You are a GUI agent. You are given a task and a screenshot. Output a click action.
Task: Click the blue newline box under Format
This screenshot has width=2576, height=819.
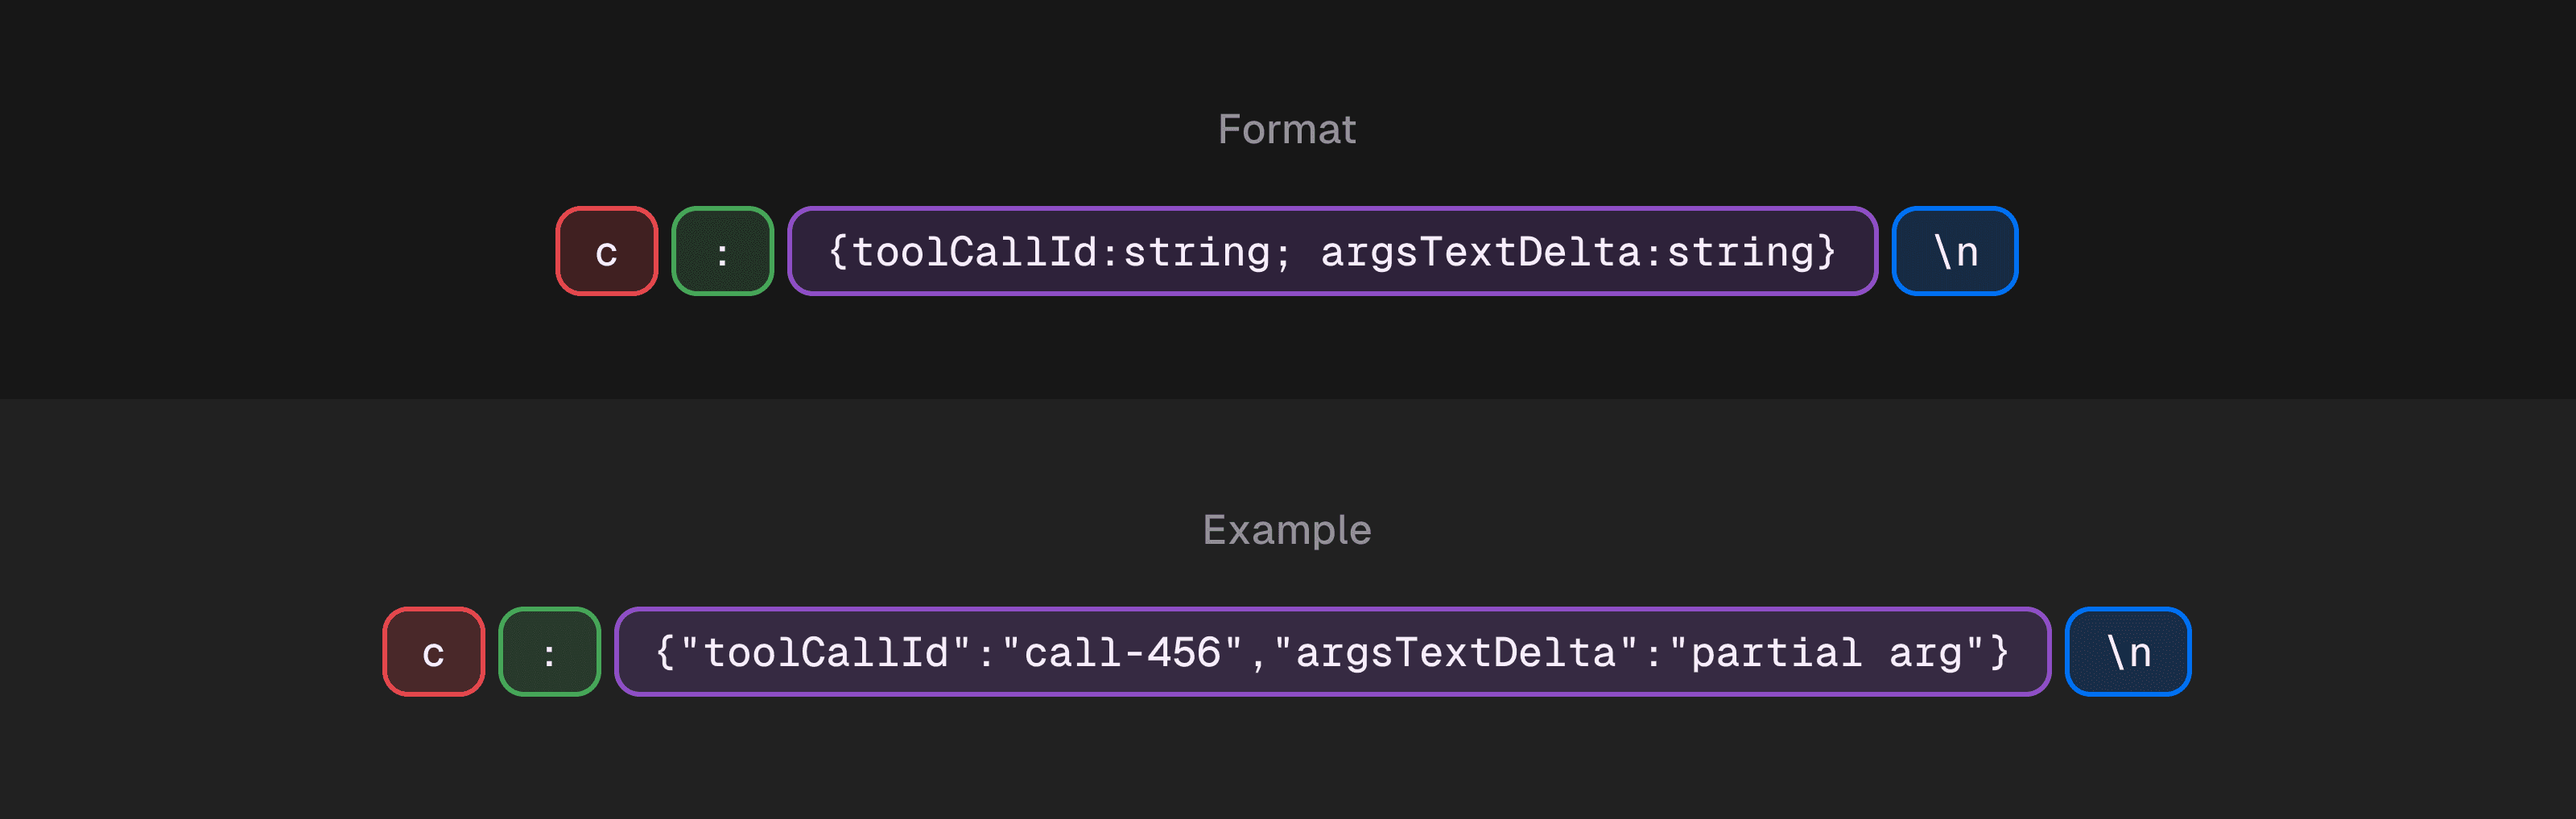tap(1954, 251)
